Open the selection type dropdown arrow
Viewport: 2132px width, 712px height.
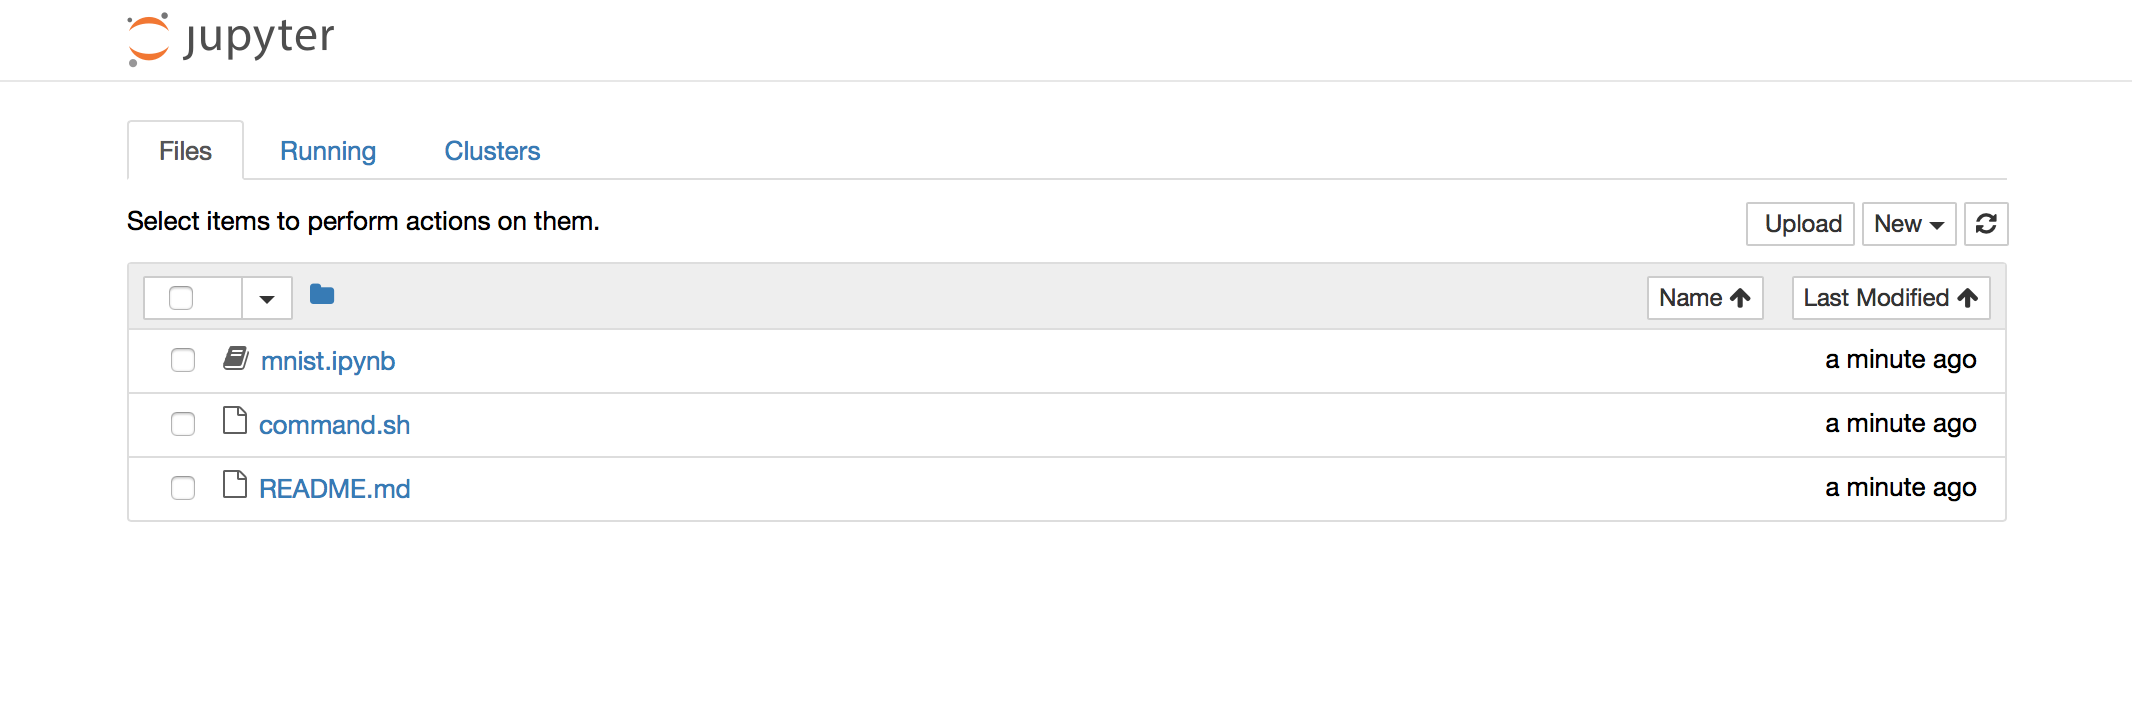tap(266, 299)
